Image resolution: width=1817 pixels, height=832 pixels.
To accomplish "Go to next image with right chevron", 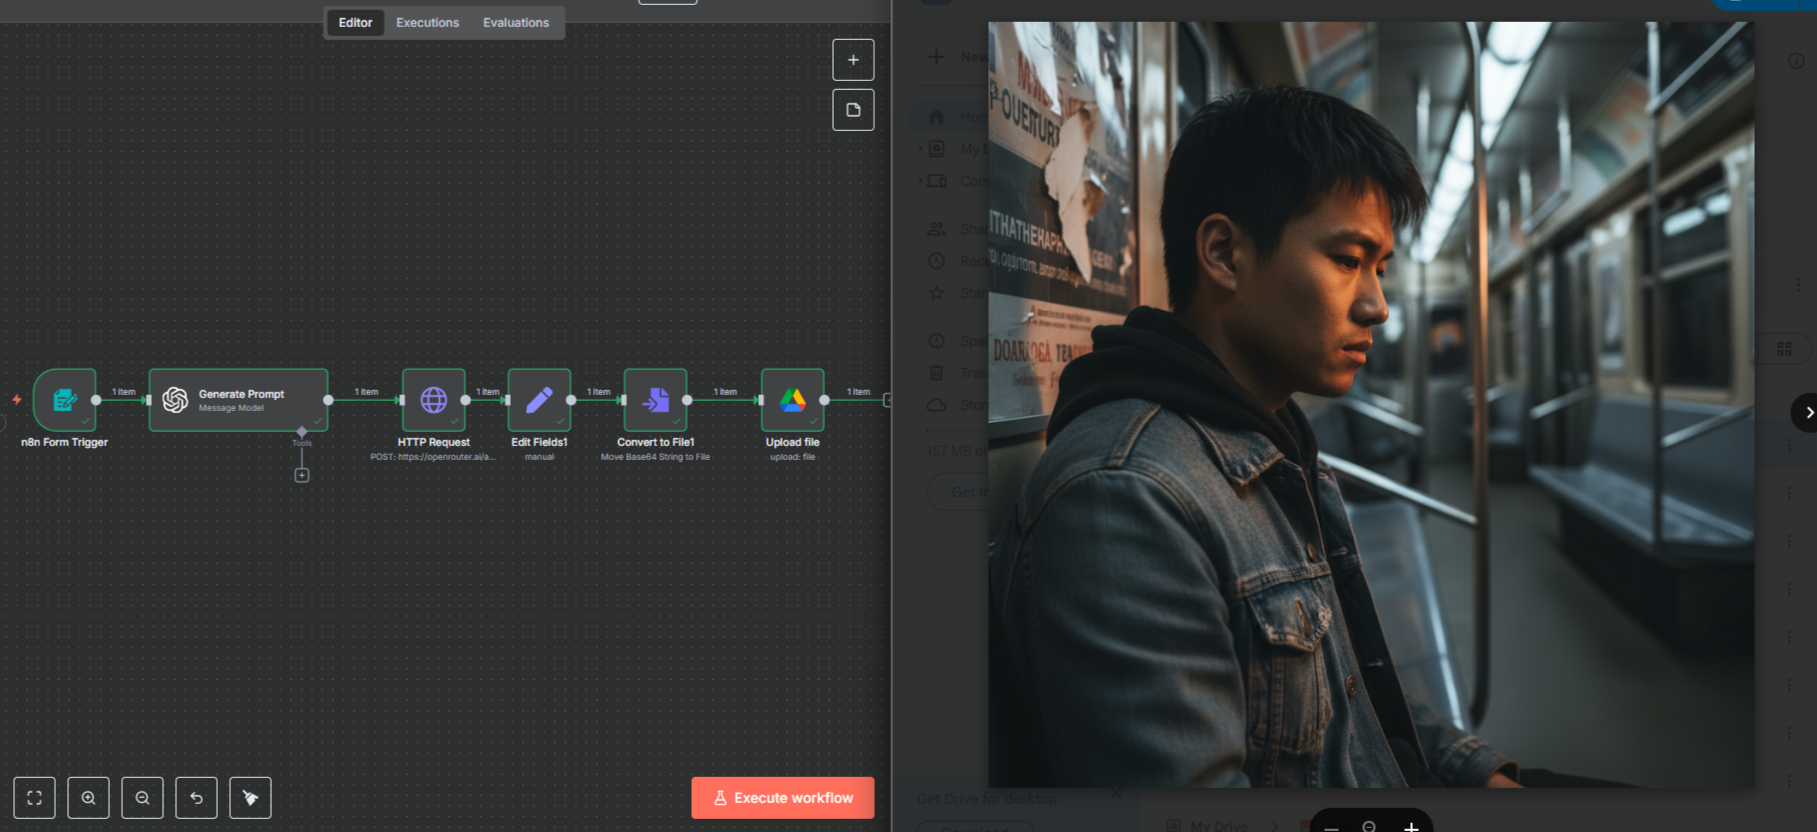I will tap(1807, 412).
